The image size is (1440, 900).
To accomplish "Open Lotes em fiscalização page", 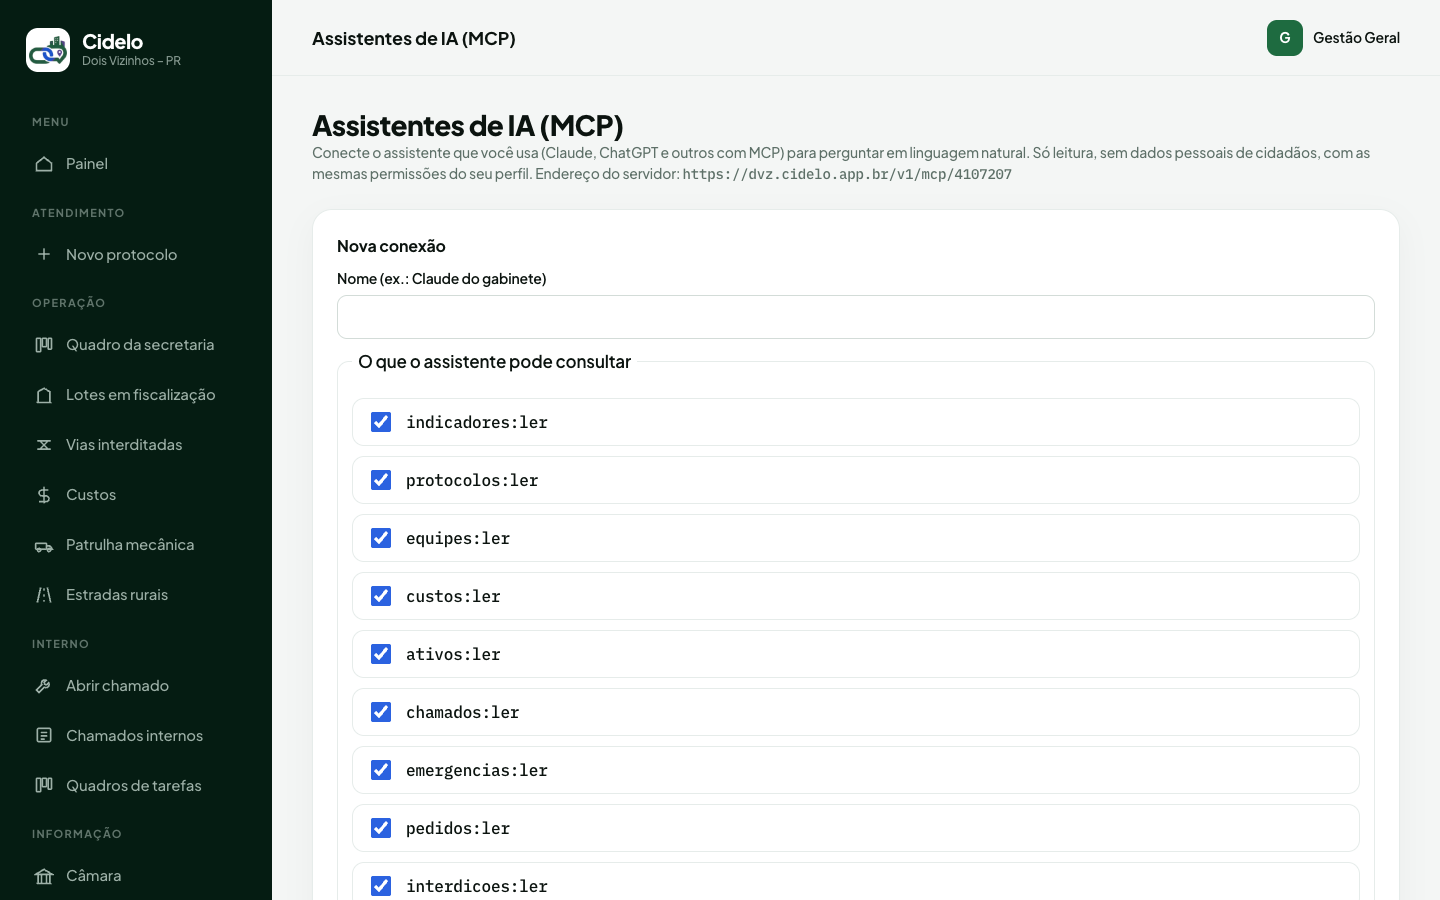I will click(x=136, y=394).
